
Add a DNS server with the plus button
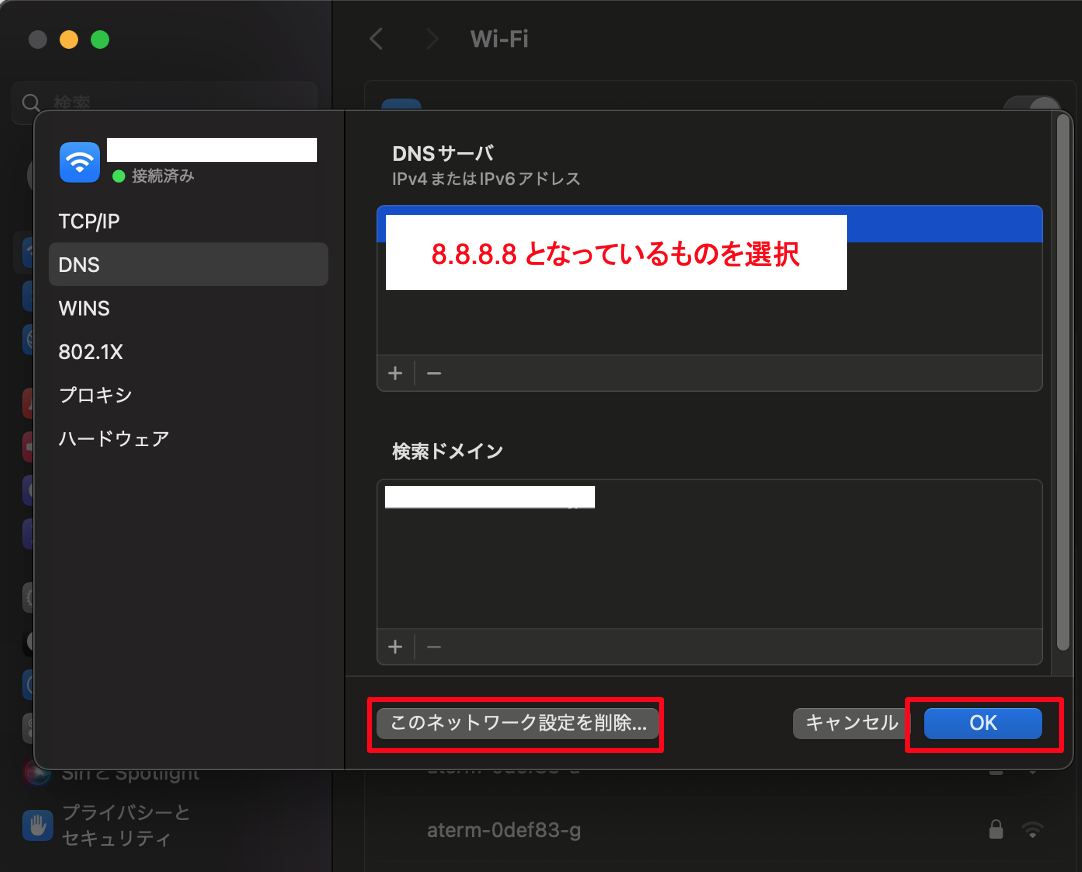[395, 373]
